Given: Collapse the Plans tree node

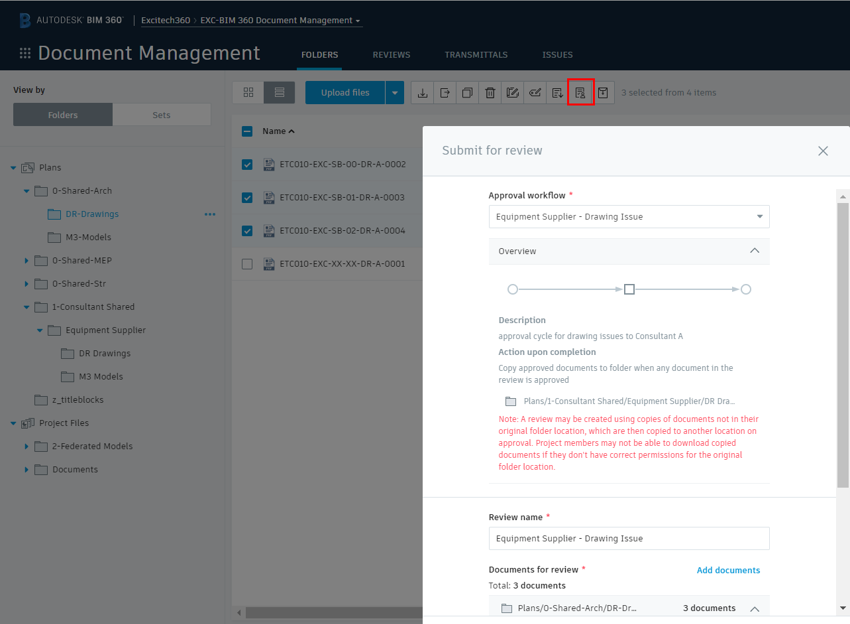Looking at the screenshot, I should pyautogui.click(x=14, y=168).
